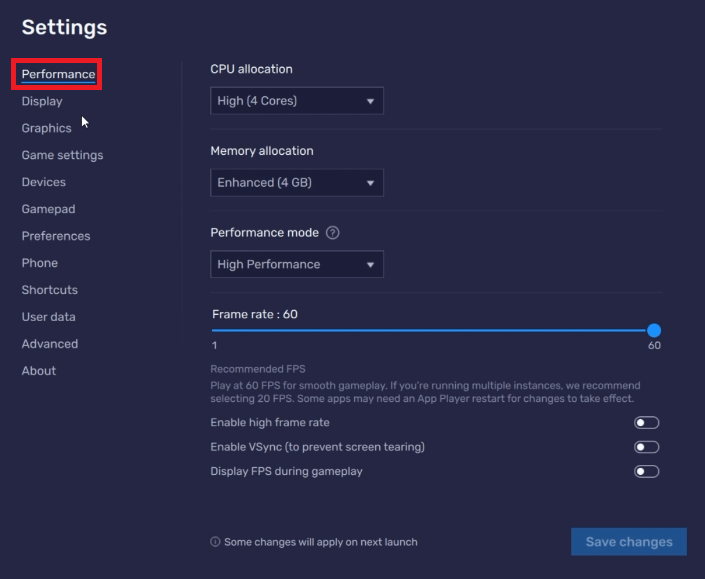Expand the Memory allocation dropdown
This screenshot has height=579, width=705.
[297, 183]
